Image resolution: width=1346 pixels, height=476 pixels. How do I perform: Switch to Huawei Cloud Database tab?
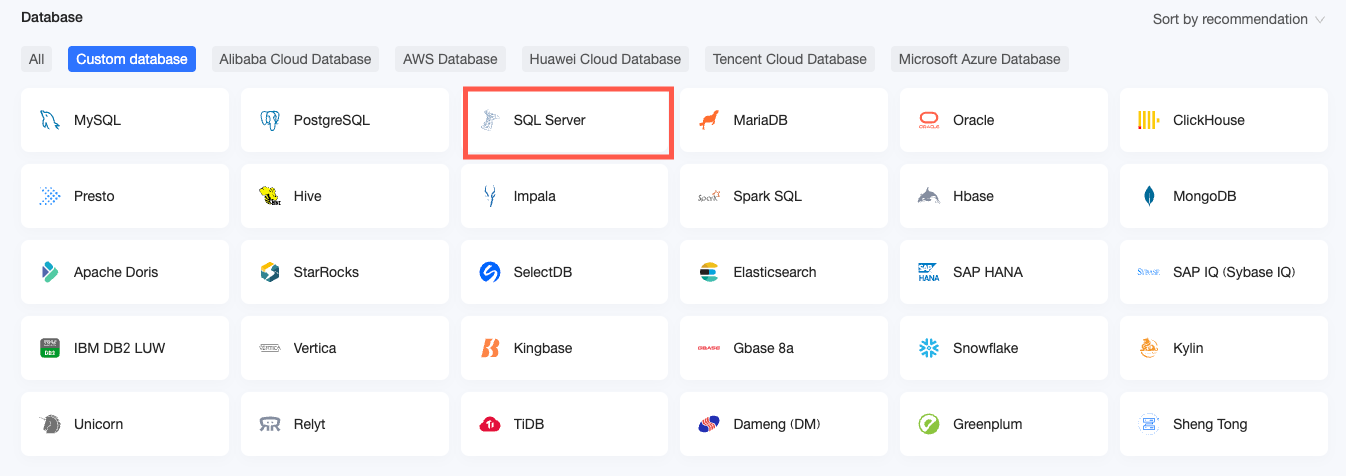pos(605,59)
